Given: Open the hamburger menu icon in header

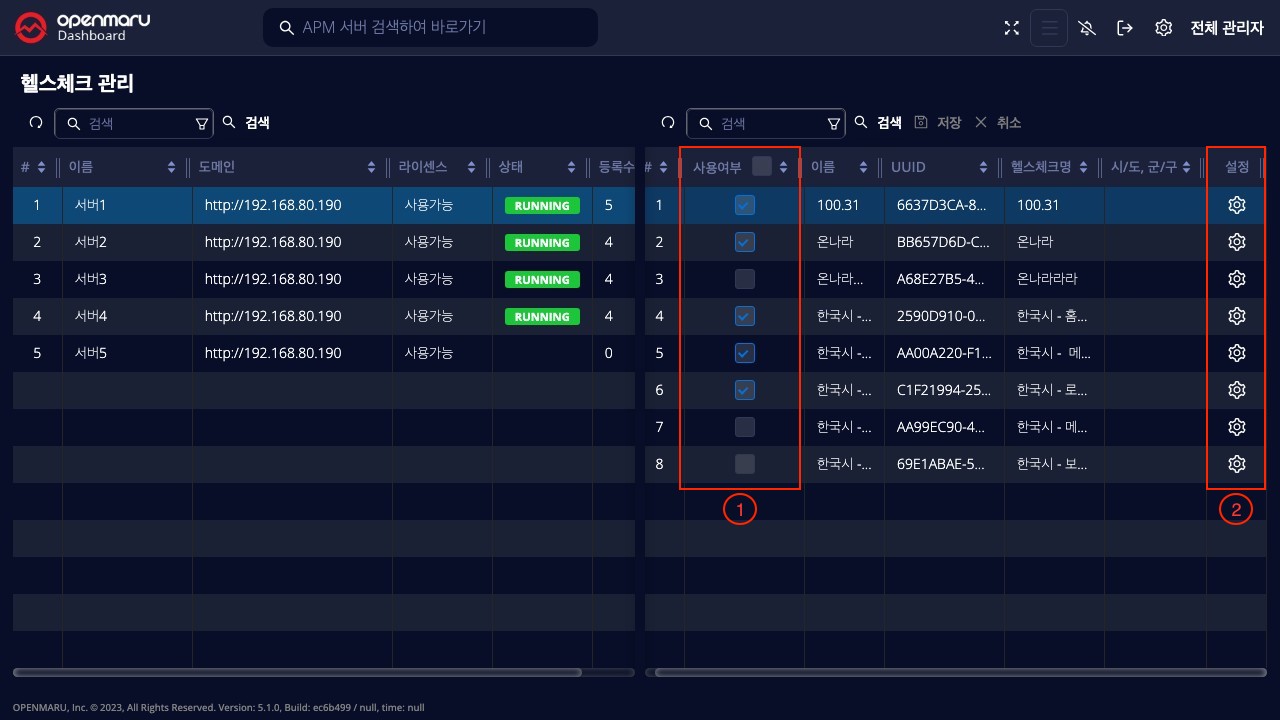Looking at the screenshot, I should 1049,28.
